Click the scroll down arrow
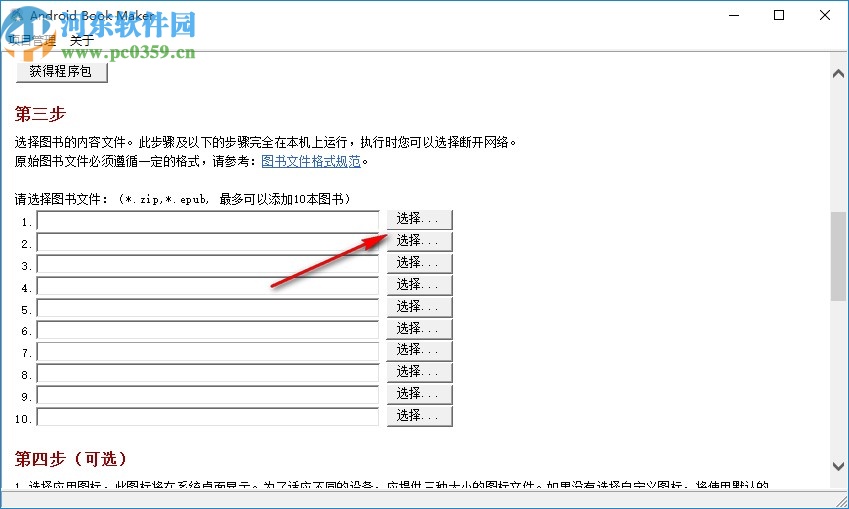 (838, 466)
